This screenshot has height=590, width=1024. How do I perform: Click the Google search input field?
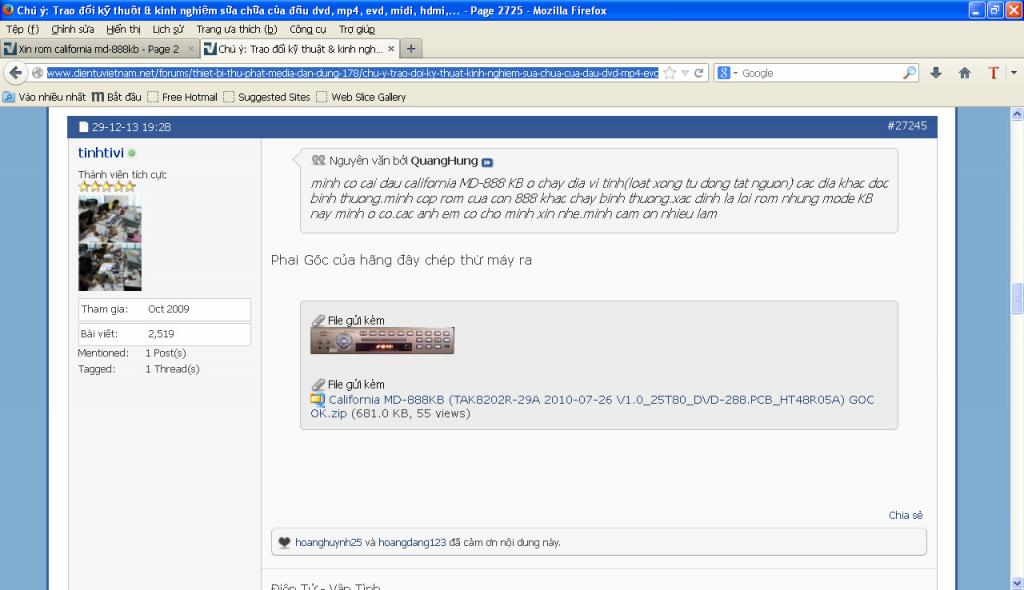[x=820, y=73]
